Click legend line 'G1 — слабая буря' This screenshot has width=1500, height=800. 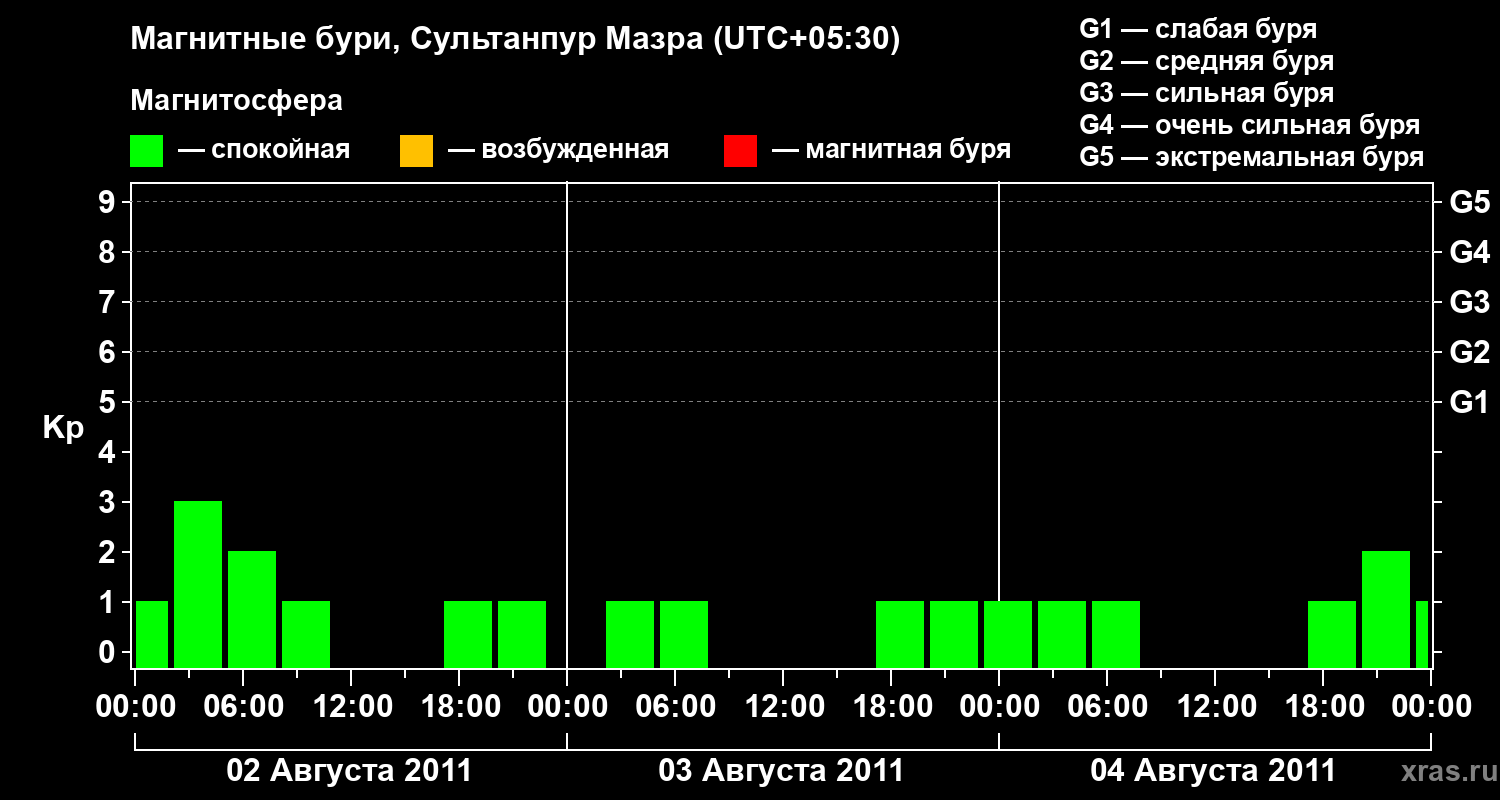1198,29
